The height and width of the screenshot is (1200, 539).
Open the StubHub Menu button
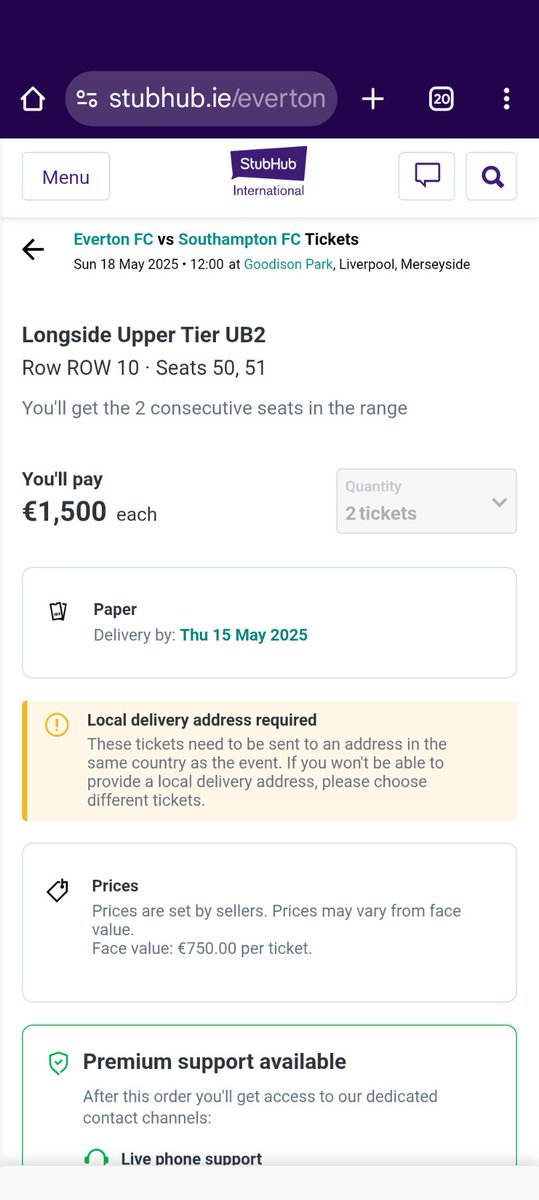click(66, 177)
